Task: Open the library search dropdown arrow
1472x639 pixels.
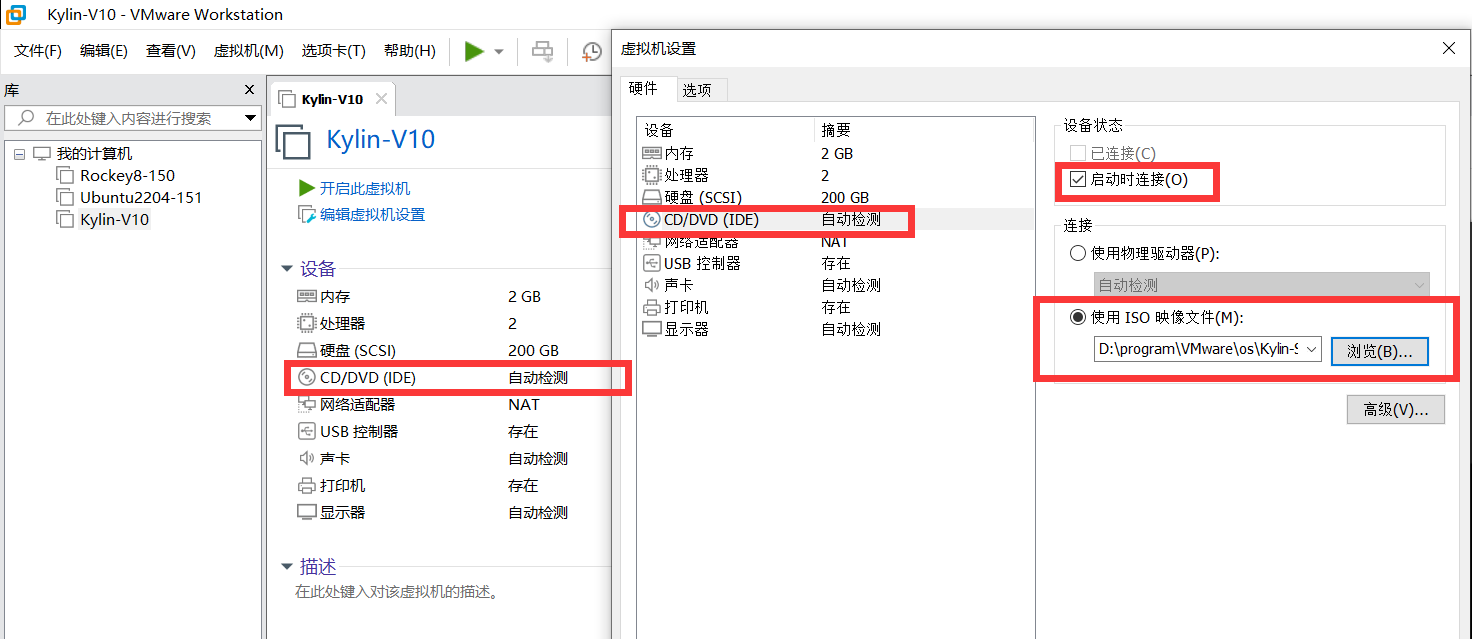Action: coord(250,118)
